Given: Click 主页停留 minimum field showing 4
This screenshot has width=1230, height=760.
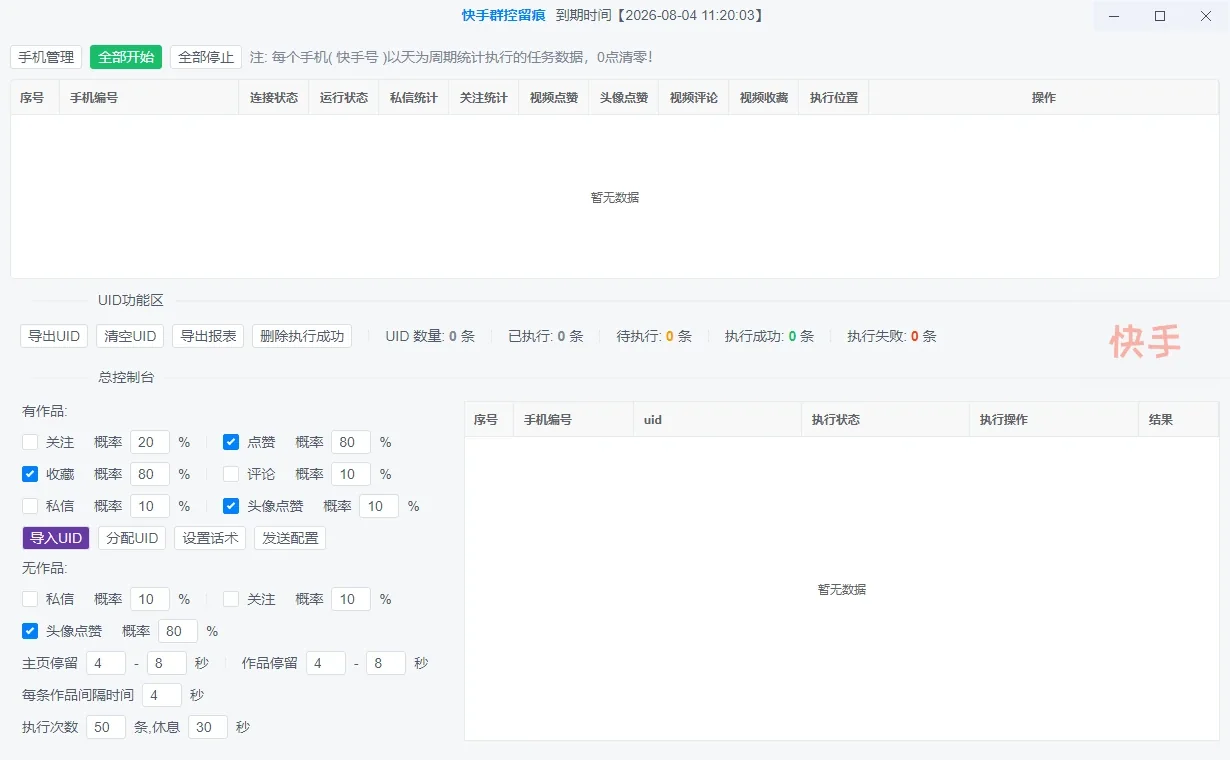Looking at the screenshot, I should pos(106,663).
